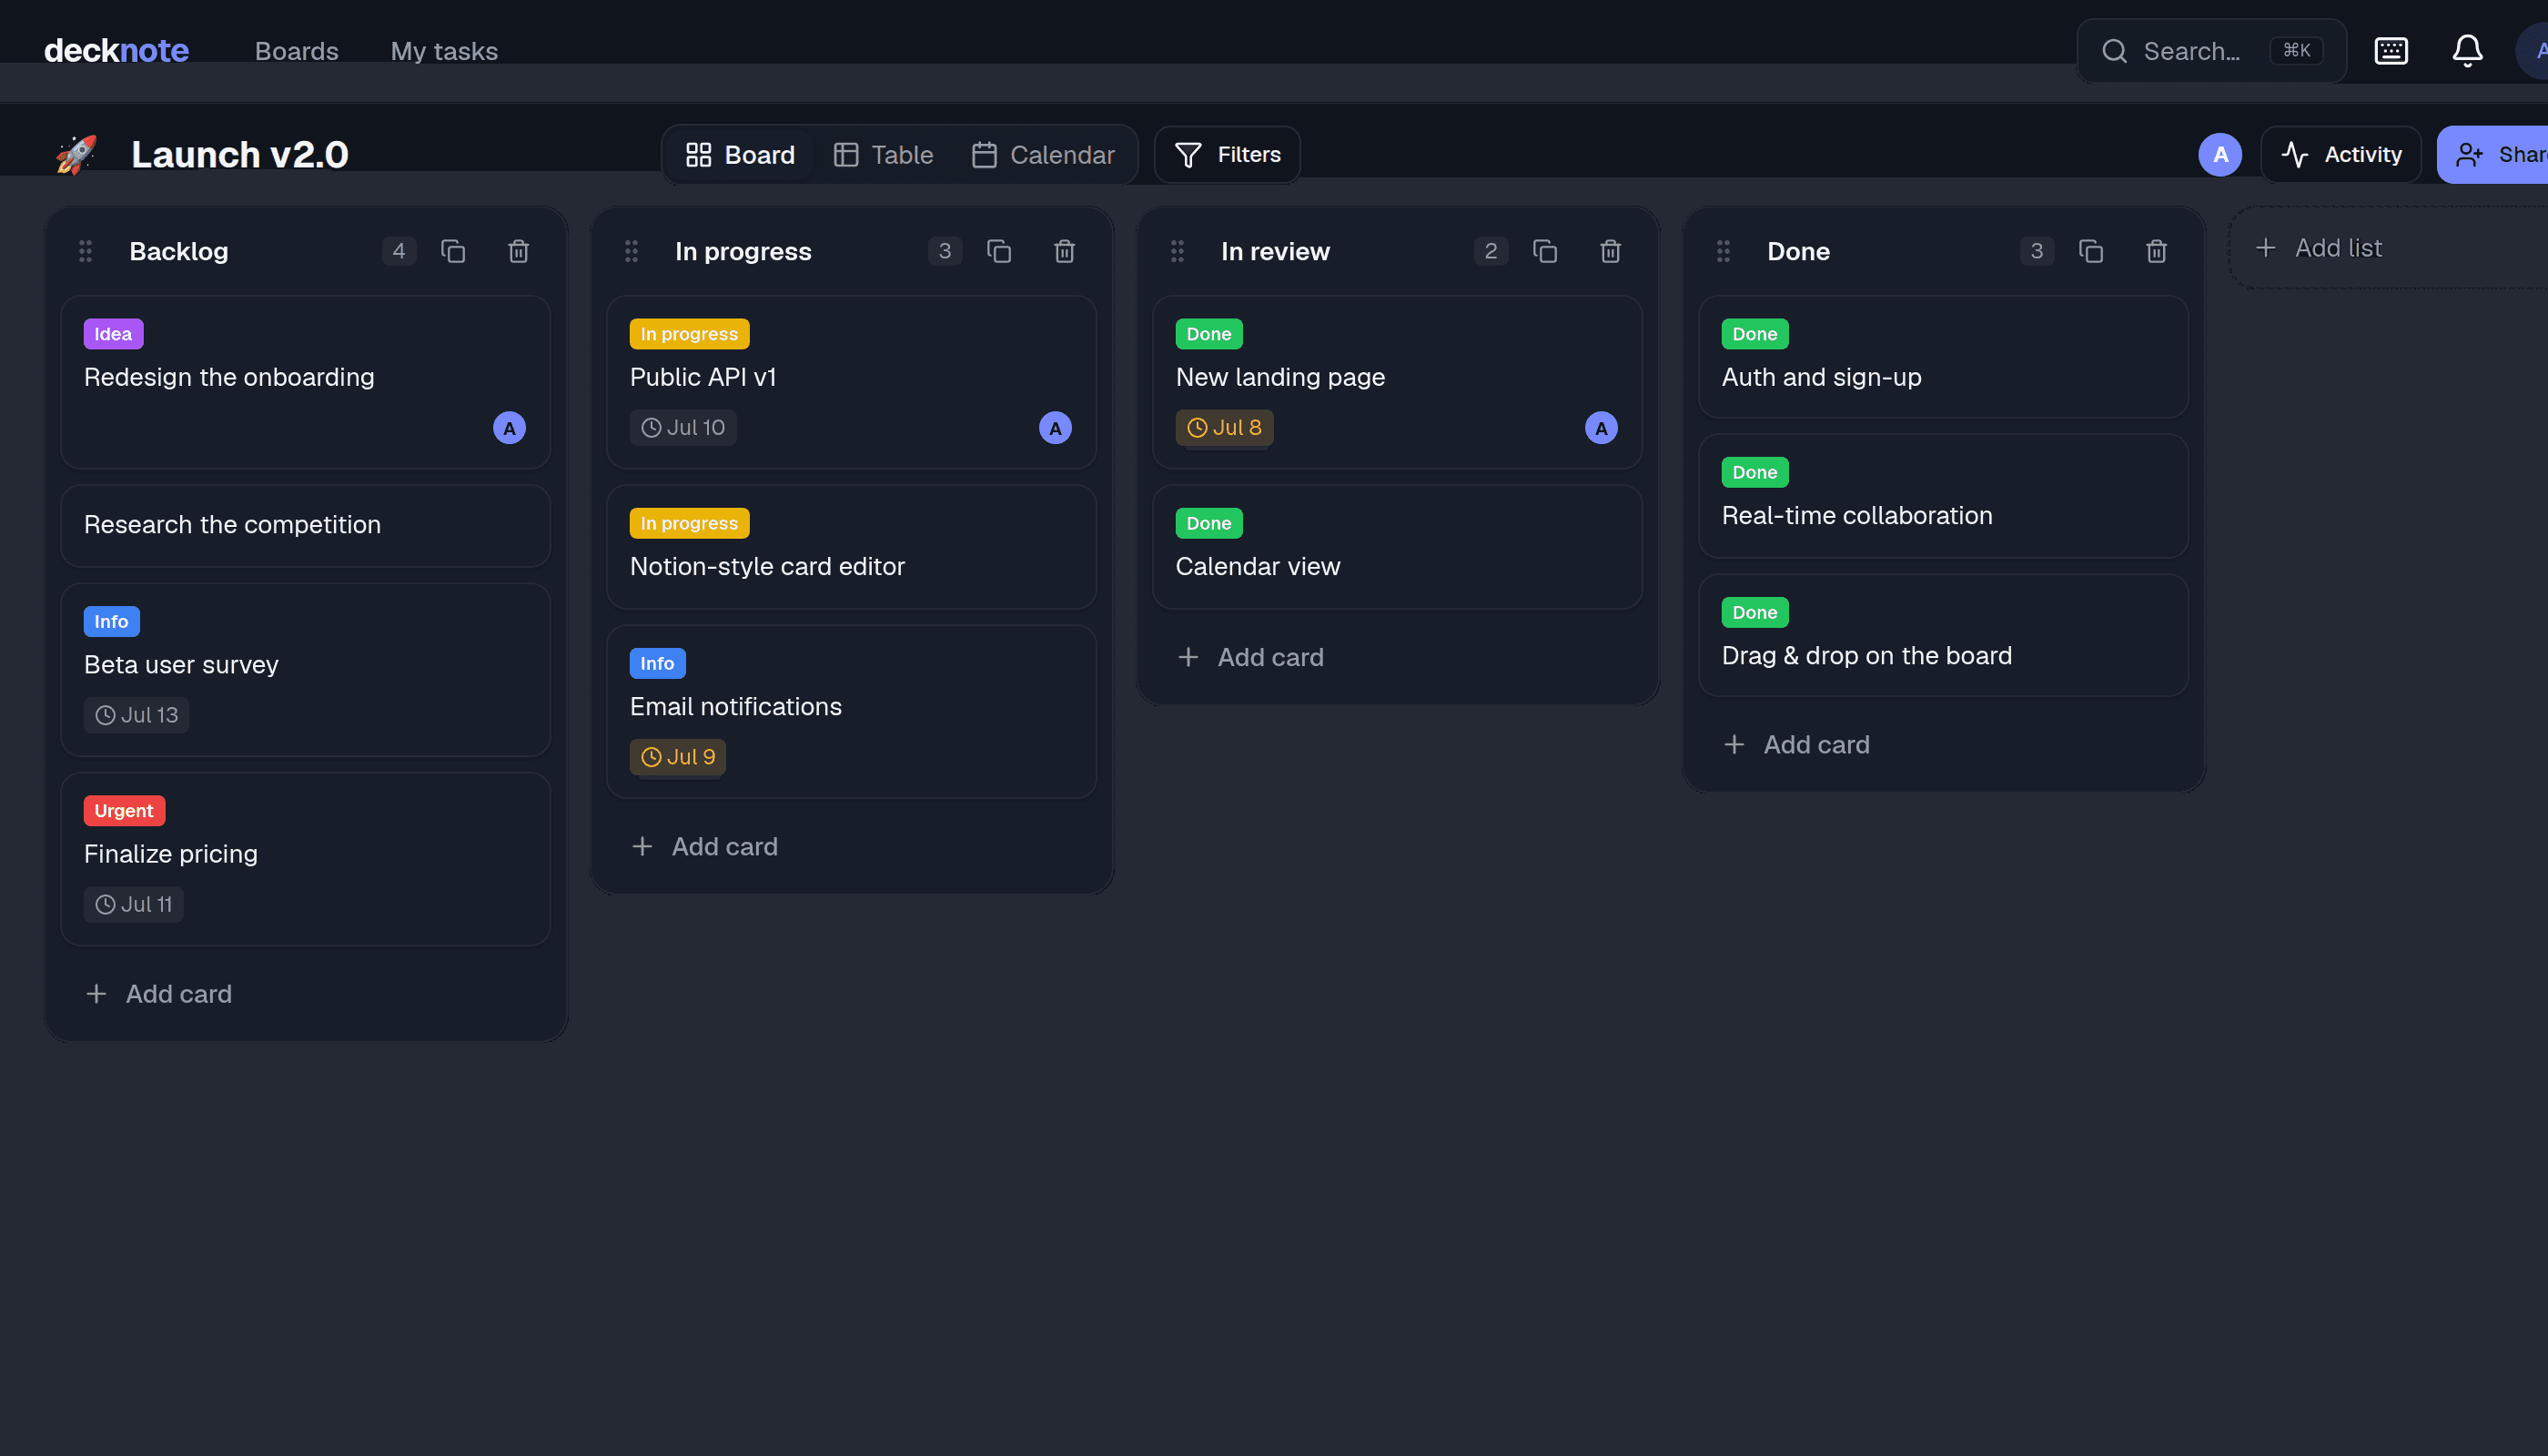Click the In review list title
Image resolution: width=2548 pixels, height=1456 pixels.
[1275, 252]
